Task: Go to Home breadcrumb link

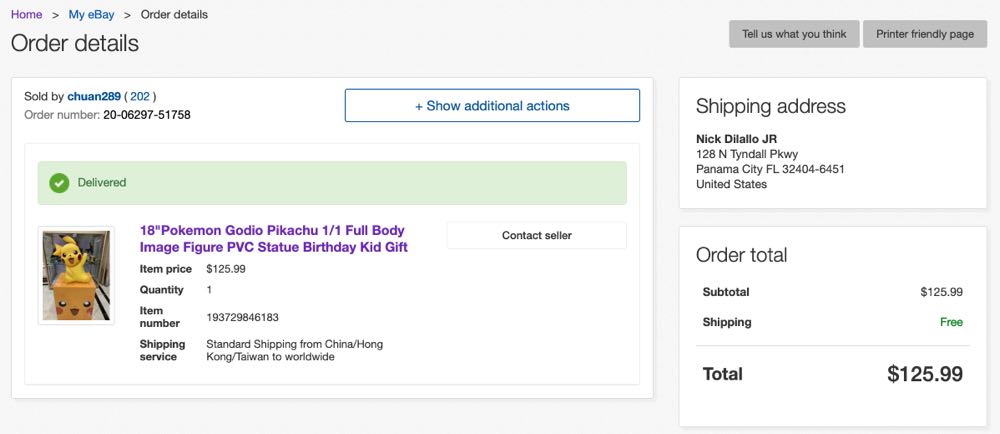Action: [x=27, y=15]
